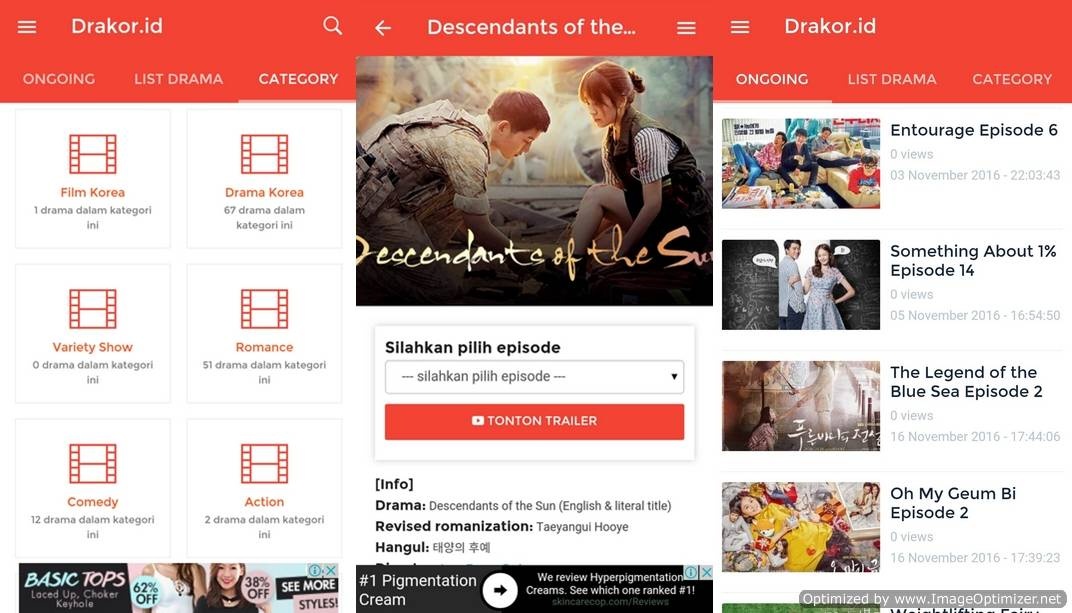Open ad info icon on Pigmentation banner
This screenshot has height=613, width=1072.
coord(692,571)
